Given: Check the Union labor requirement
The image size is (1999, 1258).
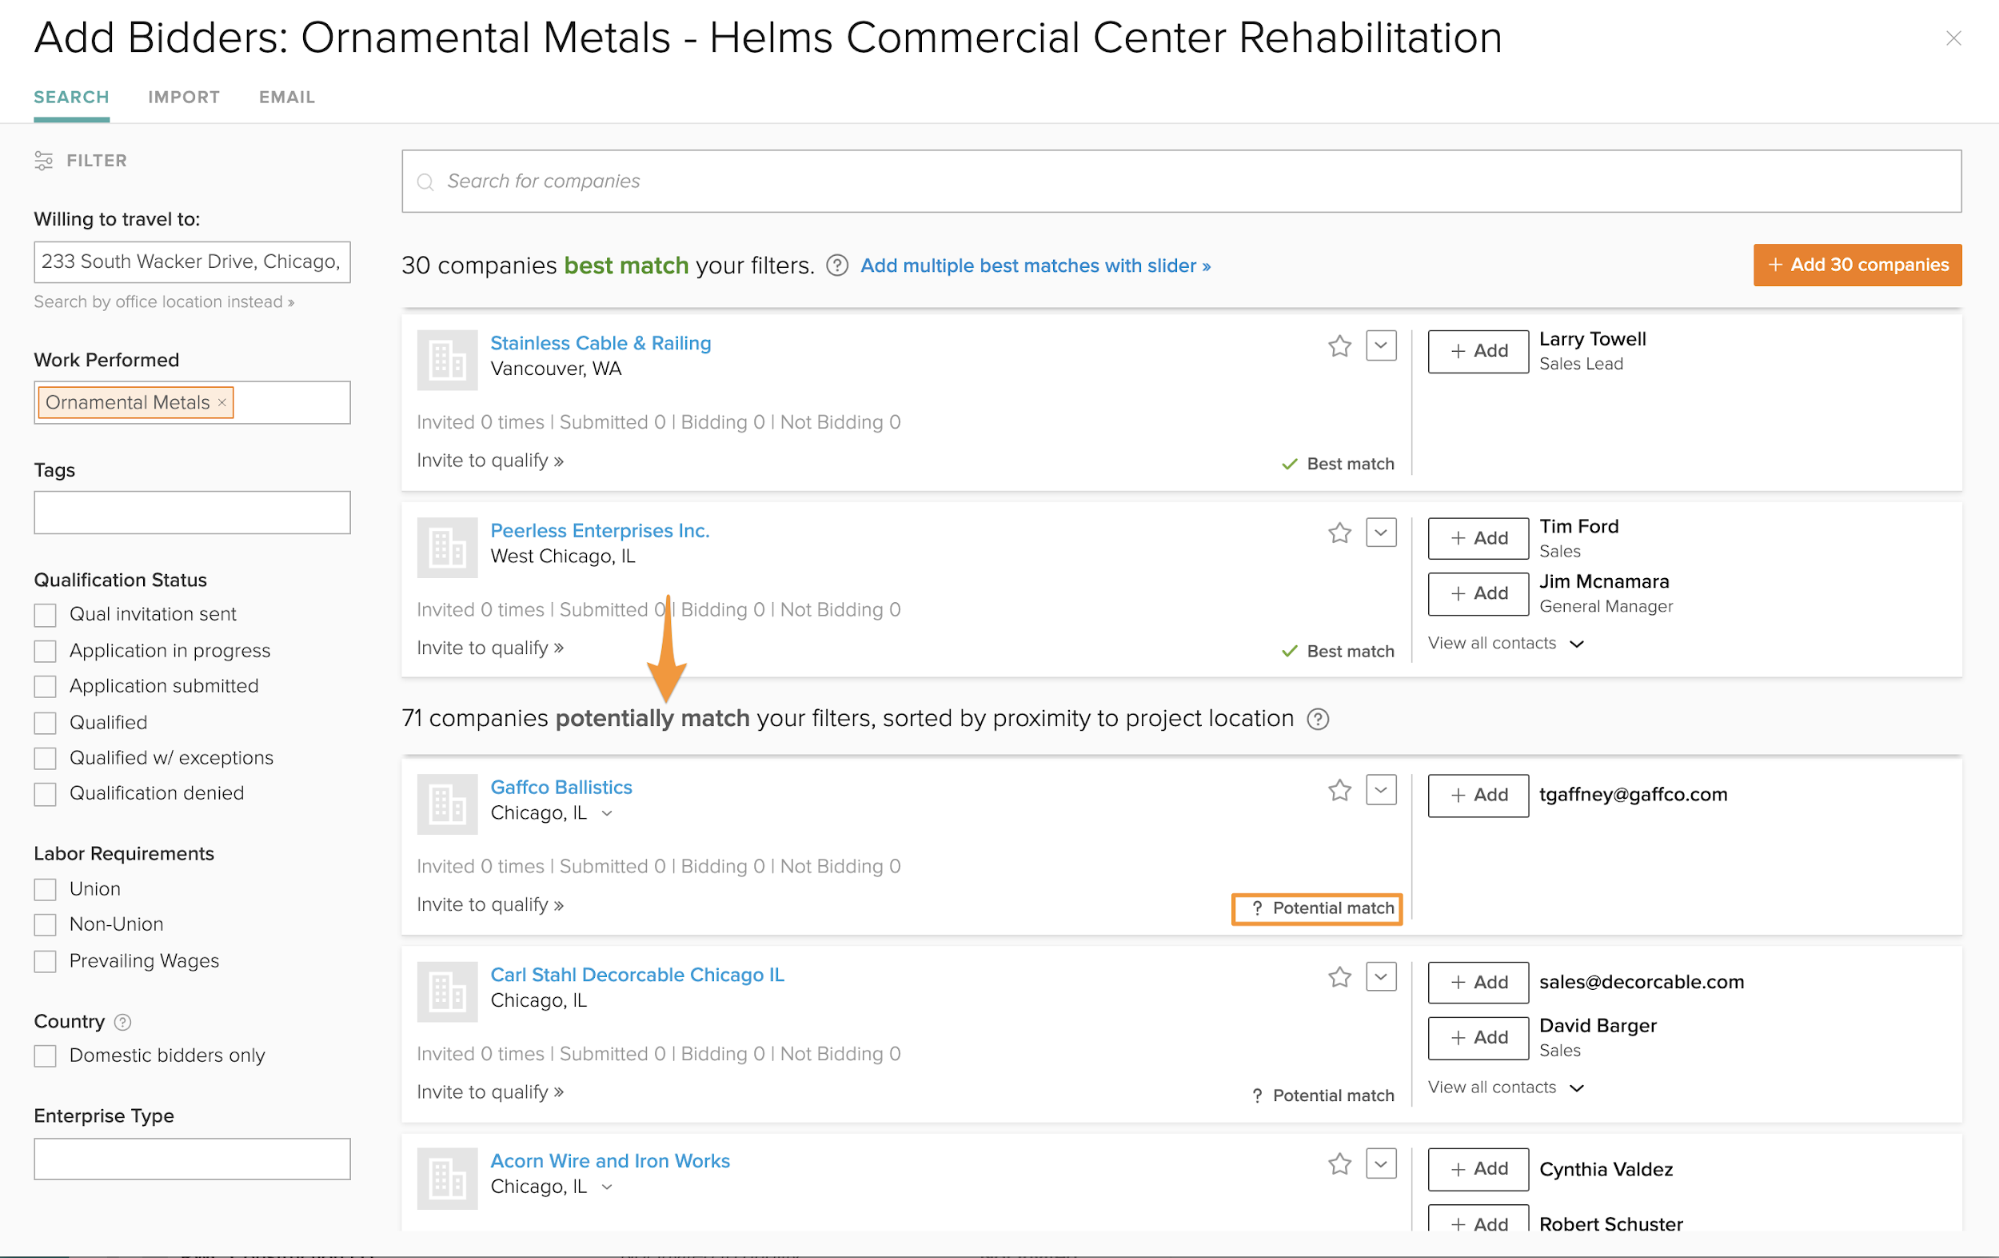Looking at the screenshot, I should 45,889.
